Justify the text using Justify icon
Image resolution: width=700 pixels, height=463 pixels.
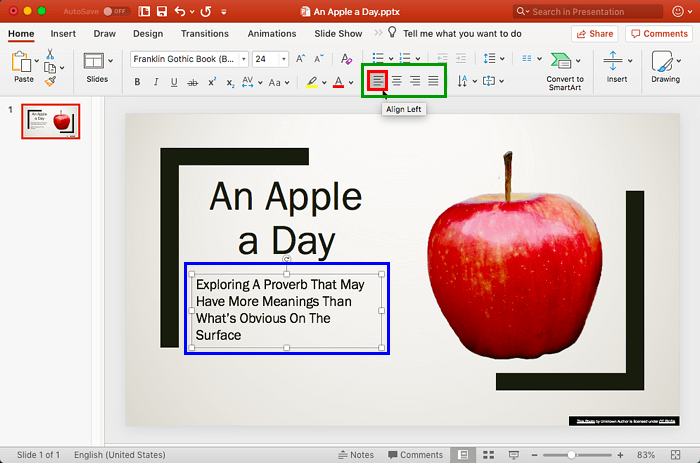point(433,81)
